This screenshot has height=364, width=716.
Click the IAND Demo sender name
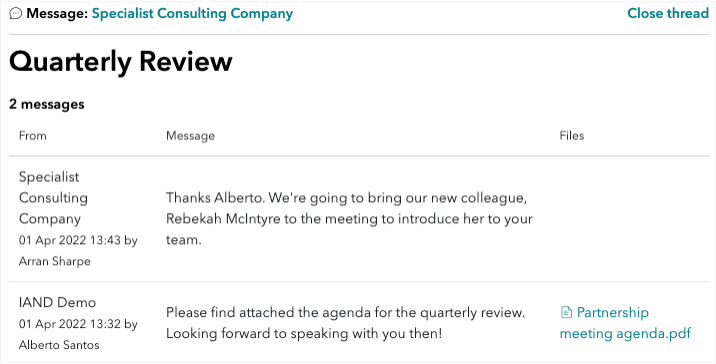coord(58,302)
